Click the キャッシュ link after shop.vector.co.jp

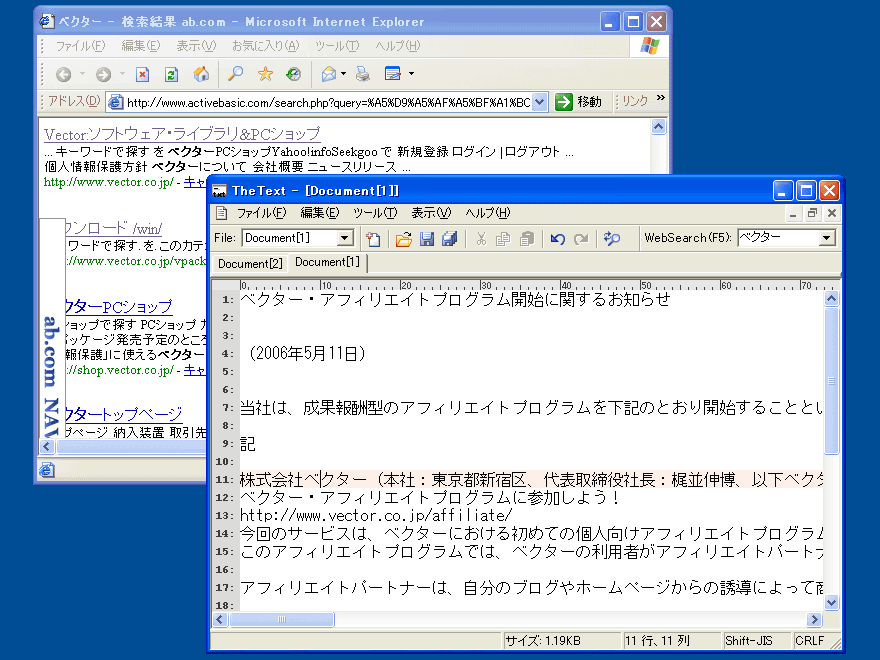195,370
